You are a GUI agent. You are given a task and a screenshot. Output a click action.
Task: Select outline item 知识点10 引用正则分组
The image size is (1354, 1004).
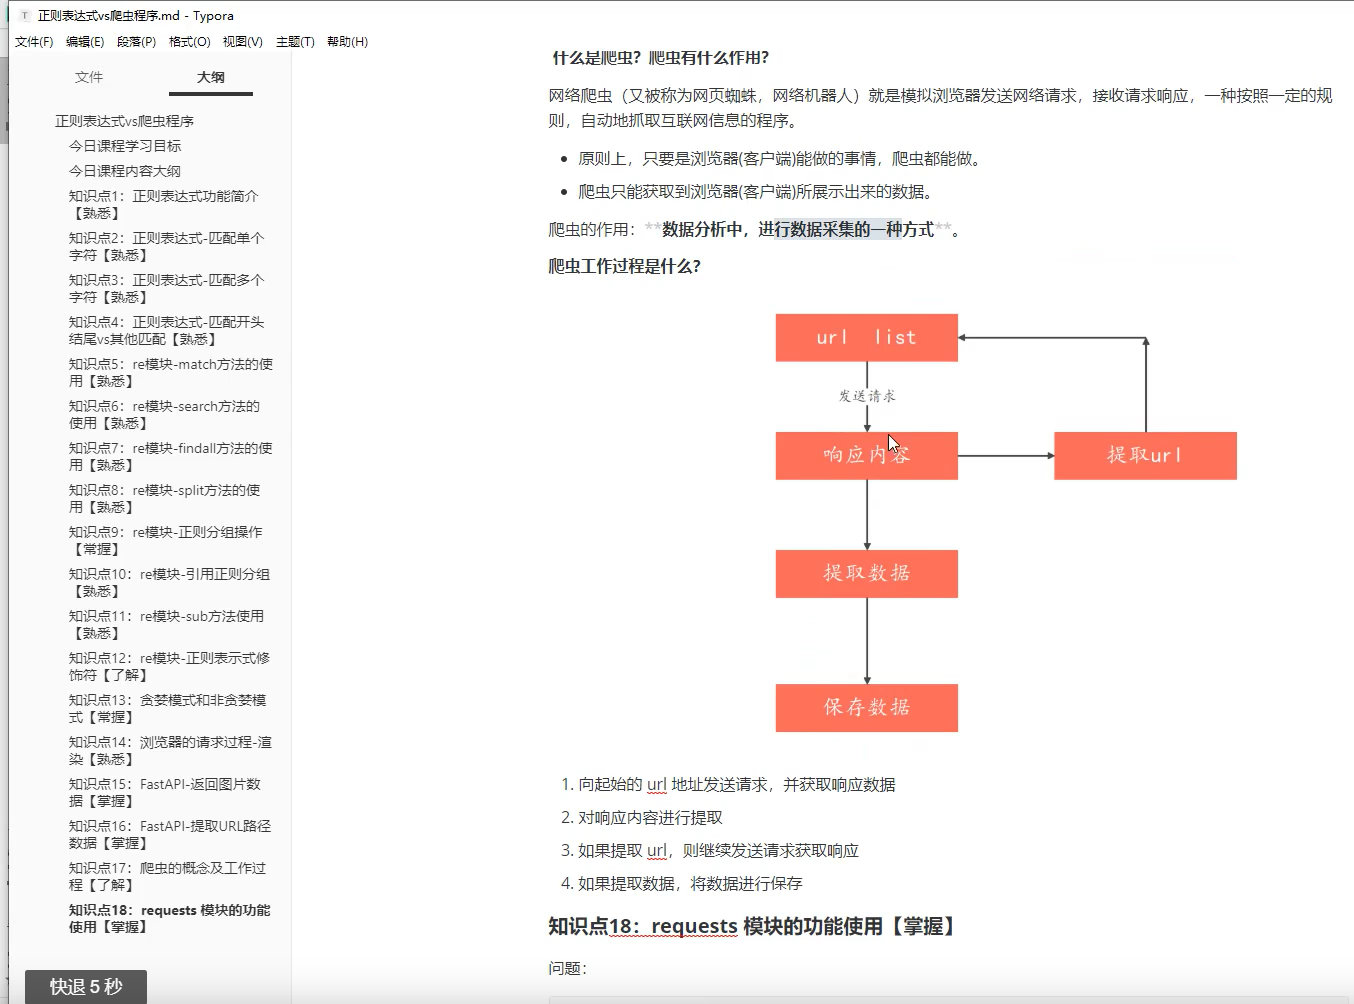click(x=169, y=582)
